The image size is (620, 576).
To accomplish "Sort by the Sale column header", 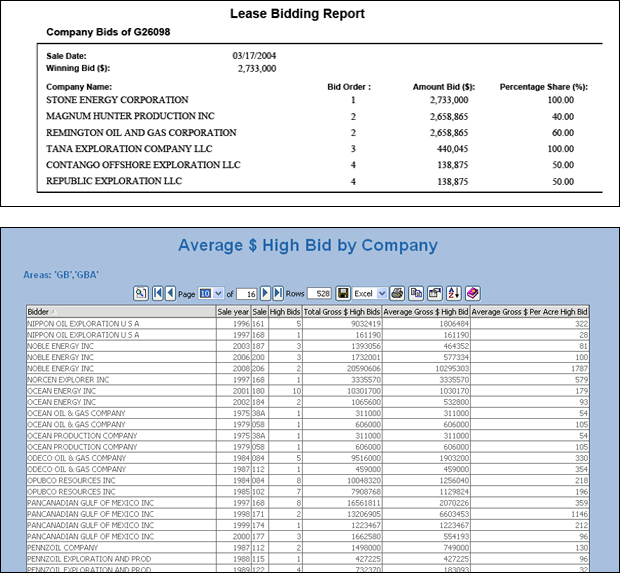I will click(x=259, y=312).
